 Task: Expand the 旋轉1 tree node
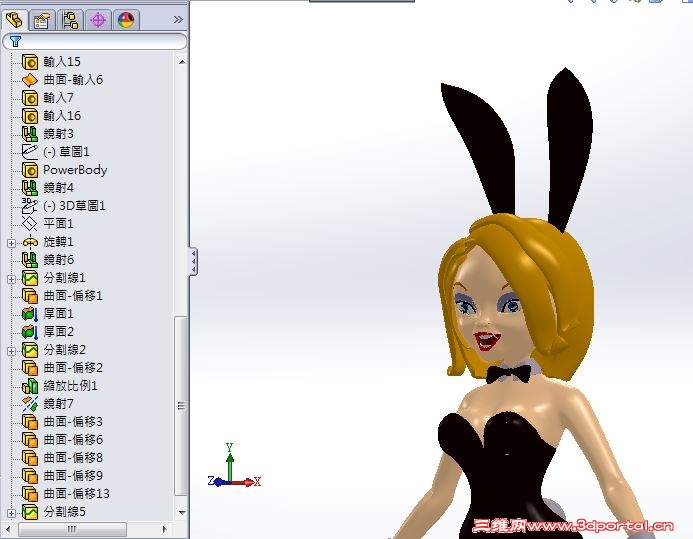[x=11, y=243]
